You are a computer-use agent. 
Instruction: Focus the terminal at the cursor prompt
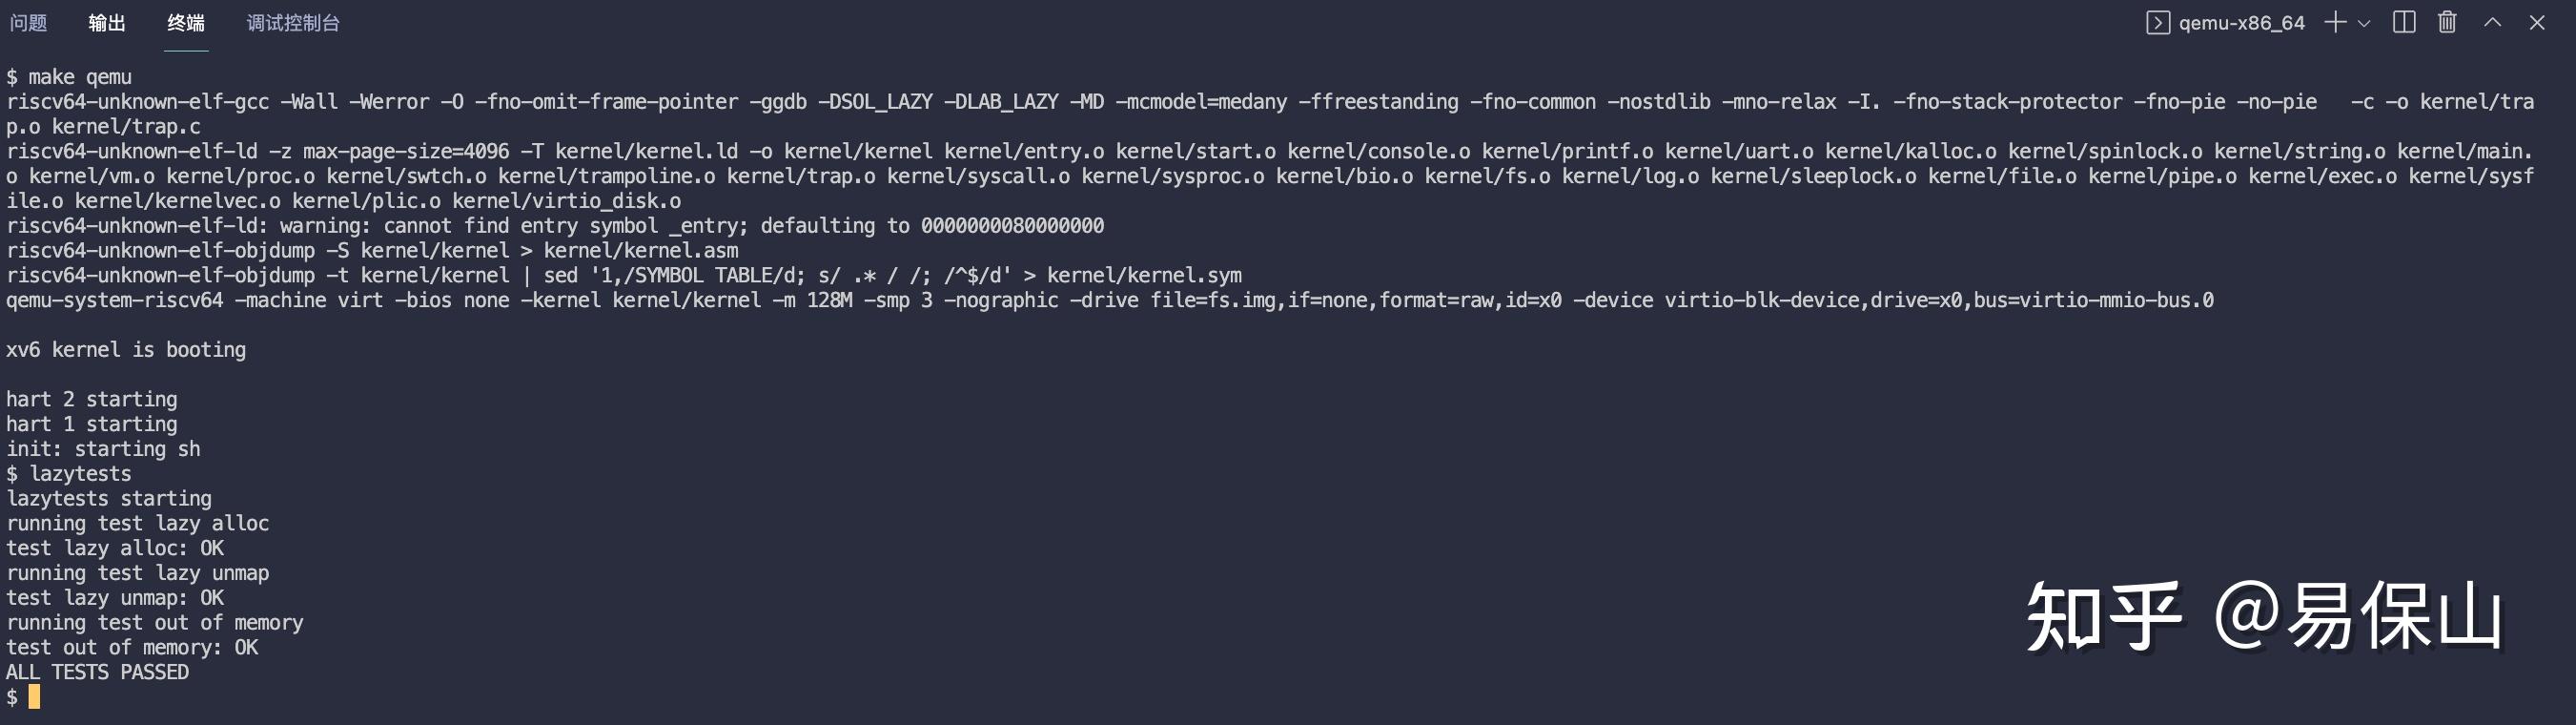tap(34, 697)
